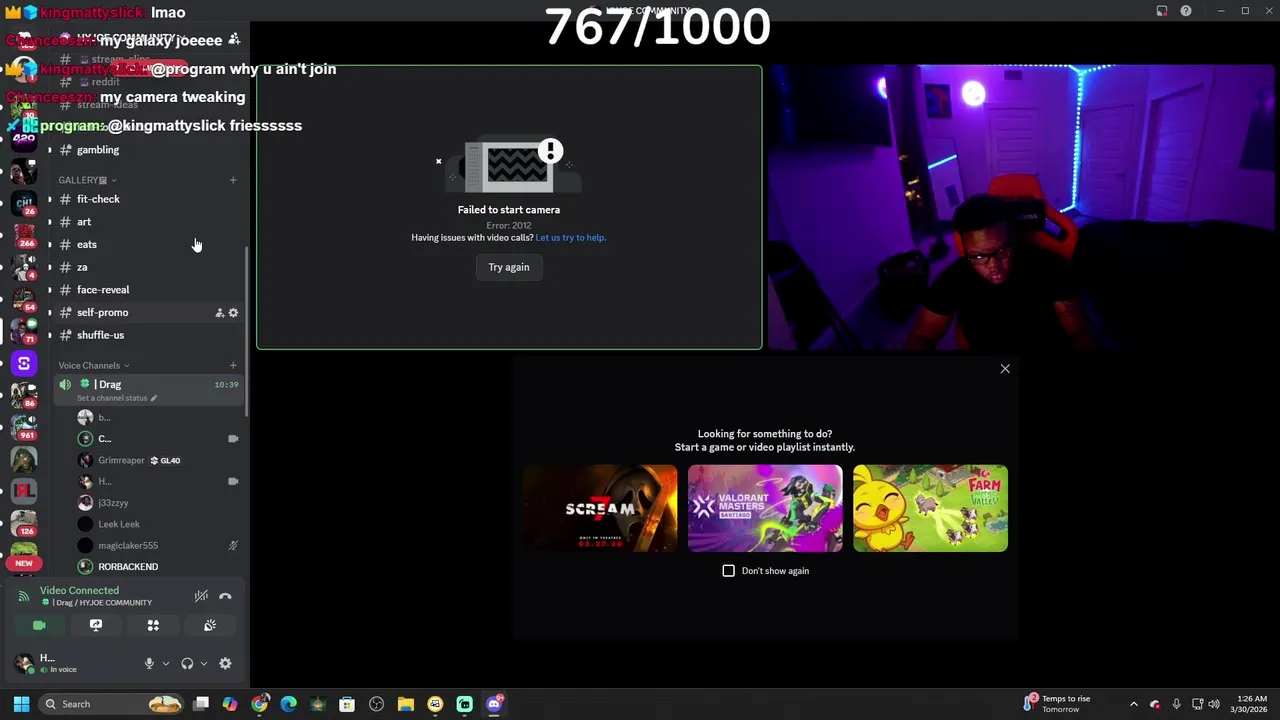Expand thread arrow for face-reveal channel
Viewport: 1280px width, 720px height.
(49, 290)
